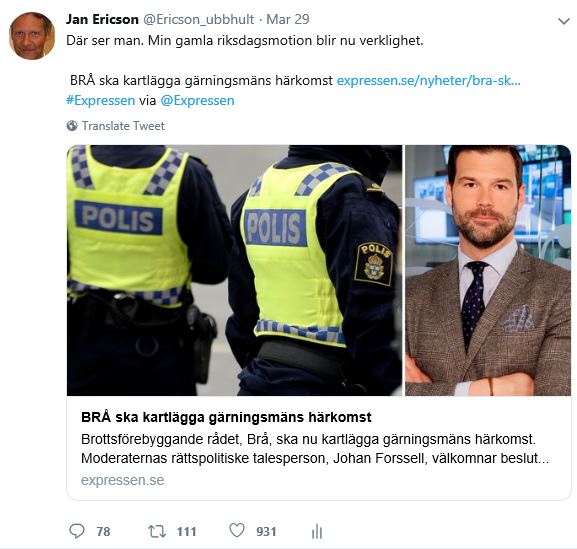The height and width of the screenshot is (549, 577).
Task: Click the reply count 78
Action: (x=103, y=531)
